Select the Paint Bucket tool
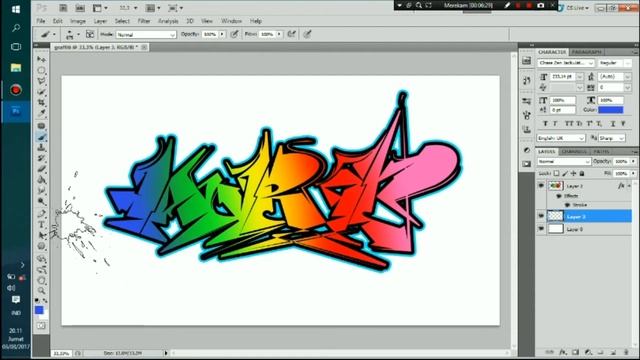 point(41,180)
